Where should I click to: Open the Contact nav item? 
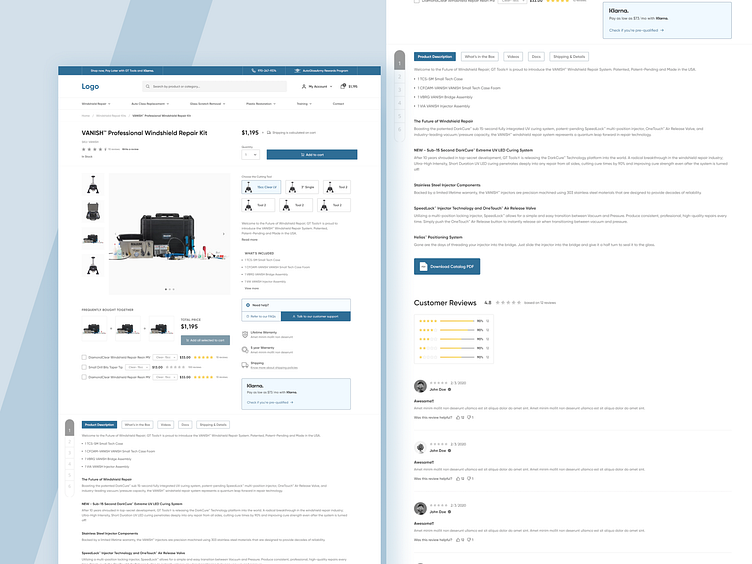pyautogui.click(x=339, y=104)
